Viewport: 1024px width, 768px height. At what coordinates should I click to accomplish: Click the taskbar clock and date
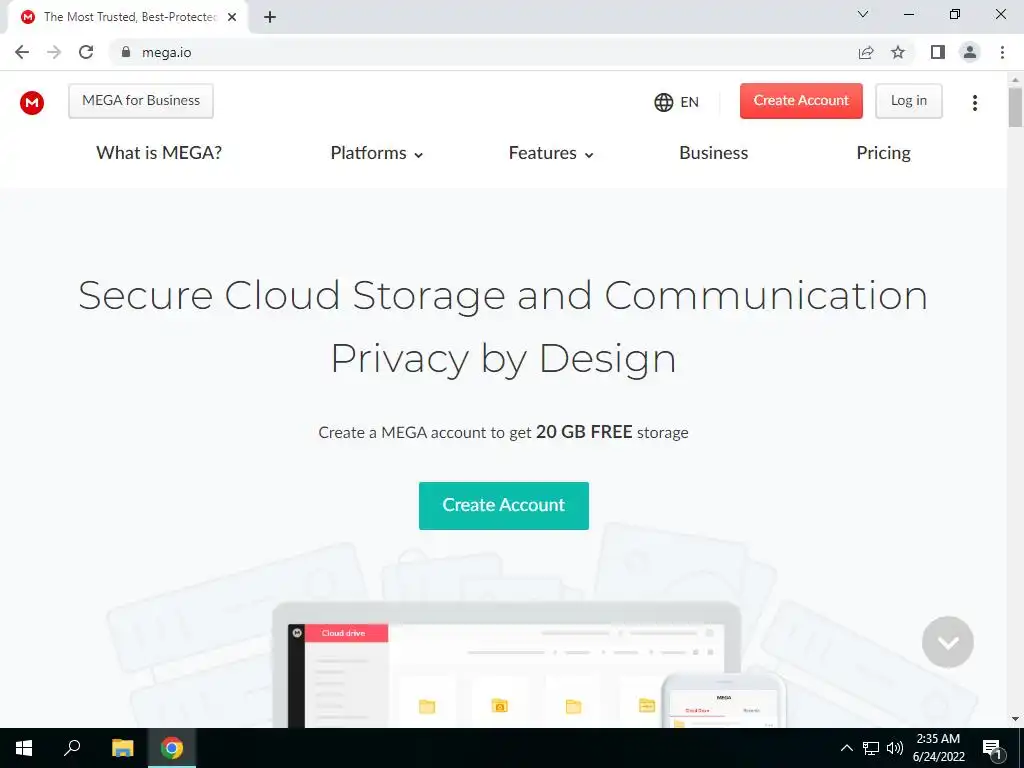tap(938, 748)
